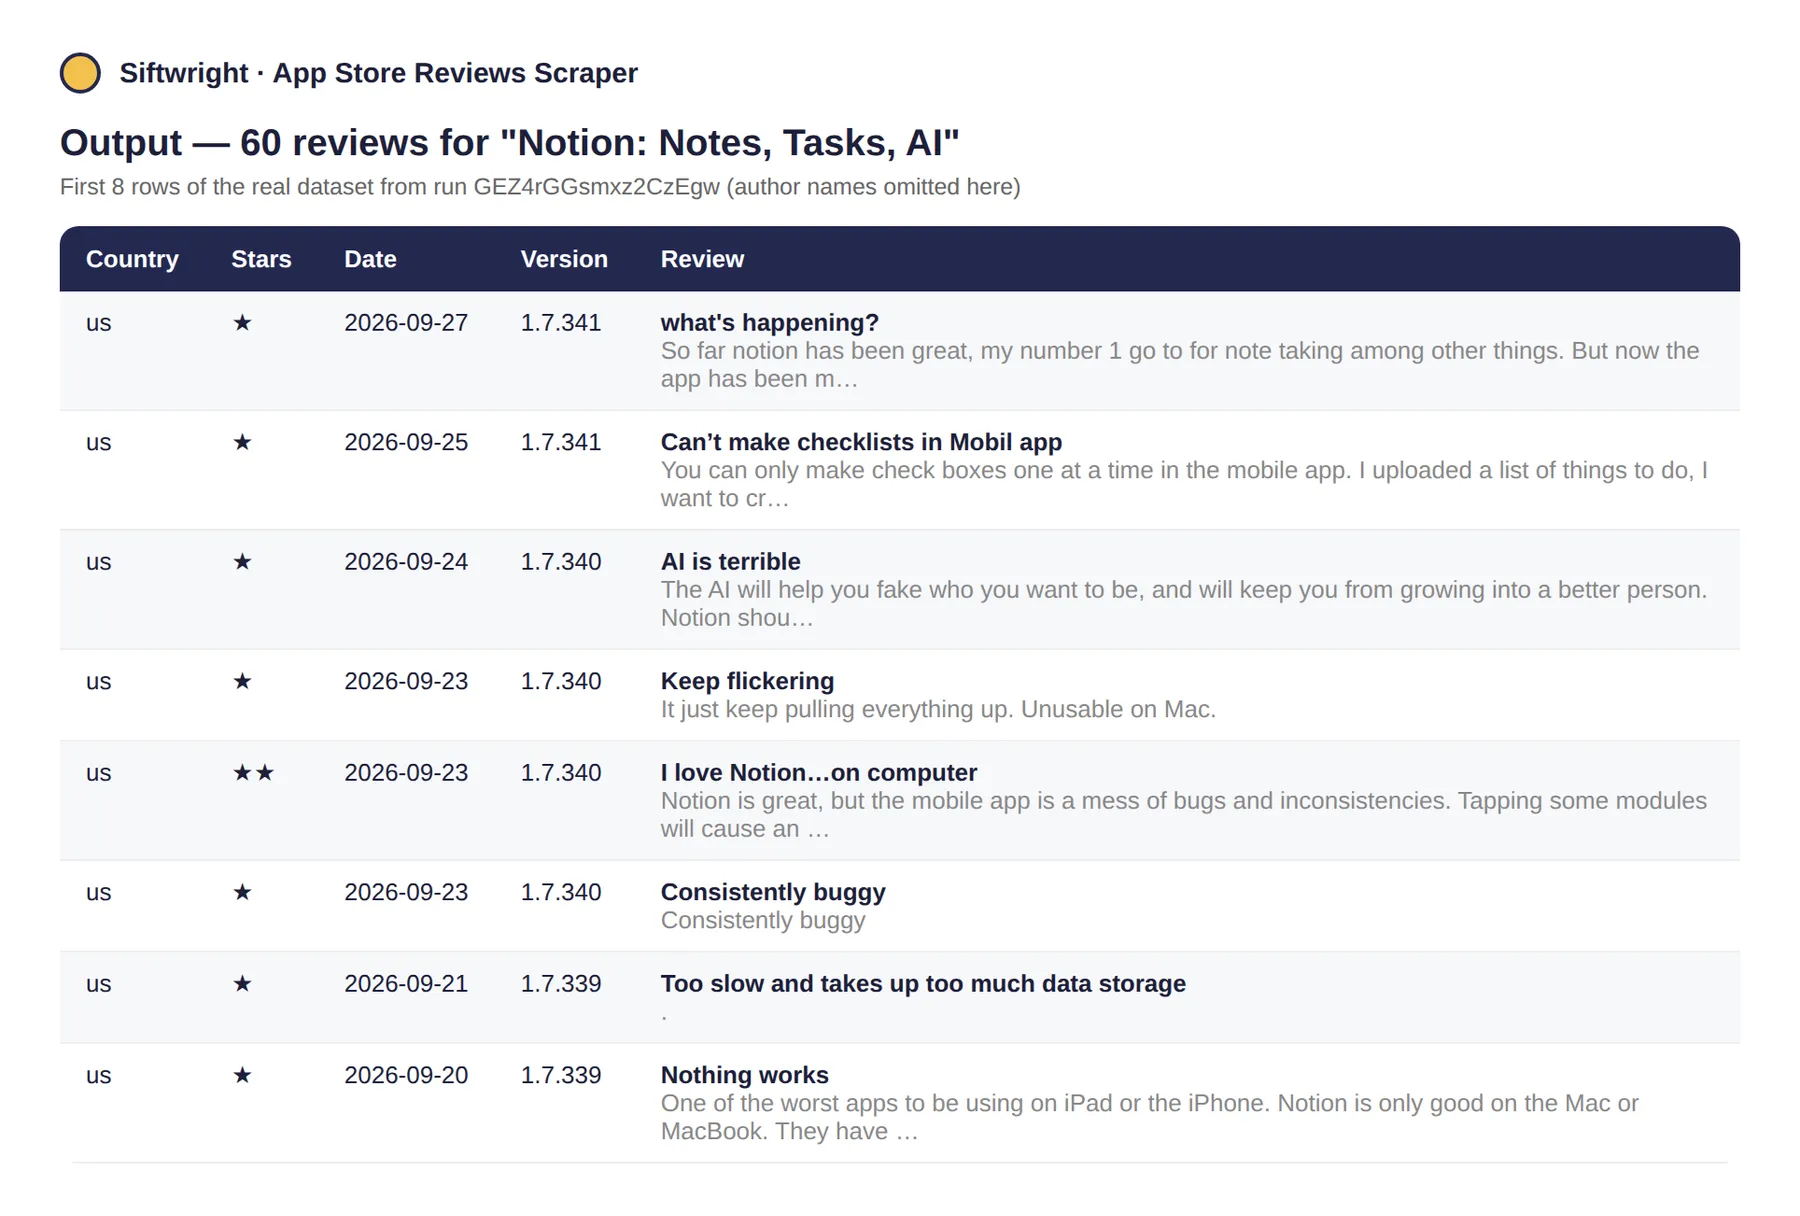Click the date 2026-09-21
1800x1216 pixels.
(406, 984)
